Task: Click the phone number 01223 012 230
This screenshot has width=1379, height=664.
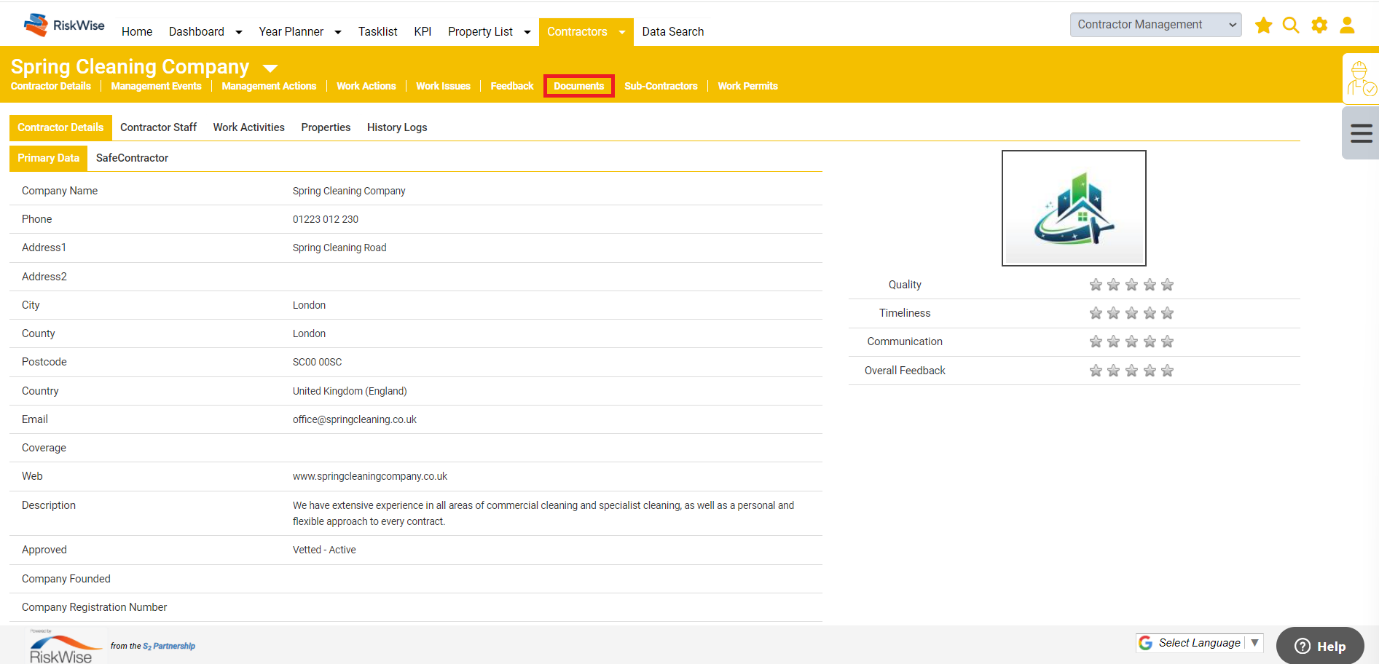Action: [x=325, y=220]
